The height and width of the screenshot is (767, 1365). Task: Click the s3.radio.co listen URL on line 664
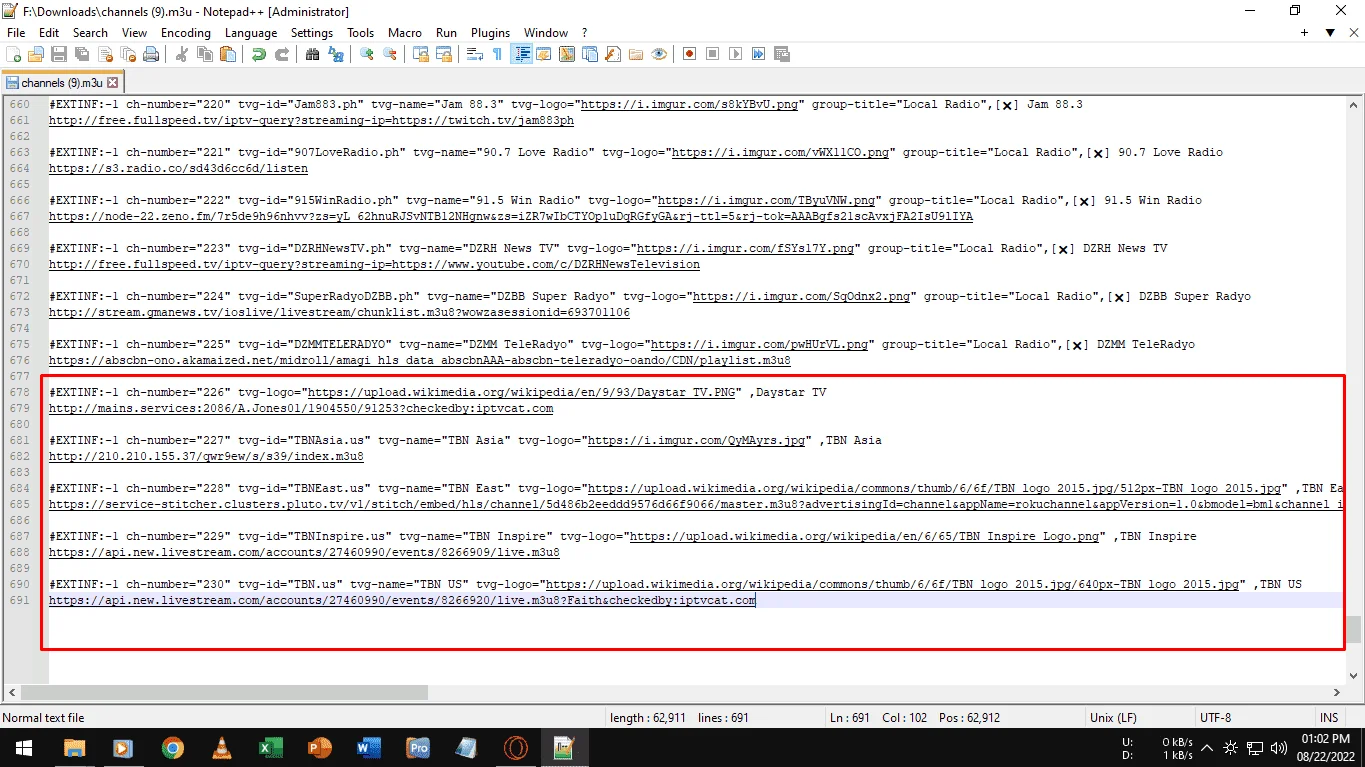point(178,169)
